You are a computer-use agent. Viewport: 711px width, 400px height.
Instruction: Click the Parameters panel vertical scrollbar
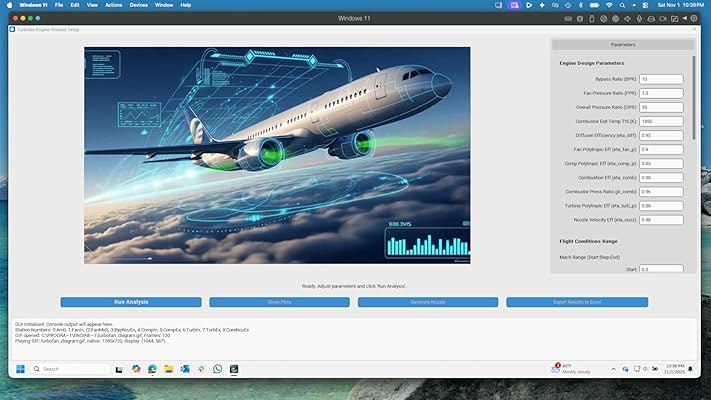[x=694, y=100]
